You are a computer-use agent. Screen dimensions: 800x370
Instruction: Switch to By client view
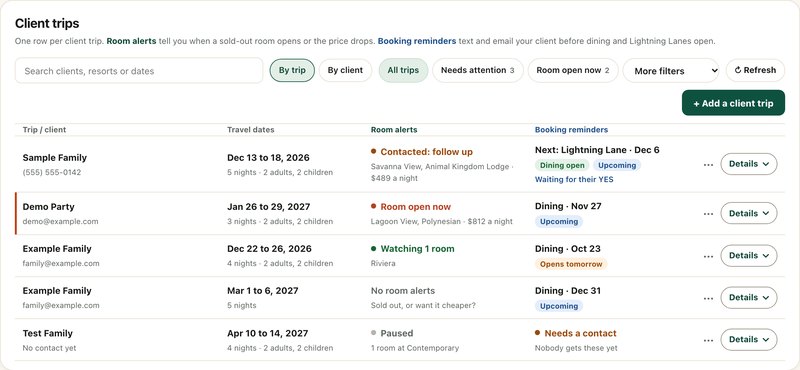point(345,70)
